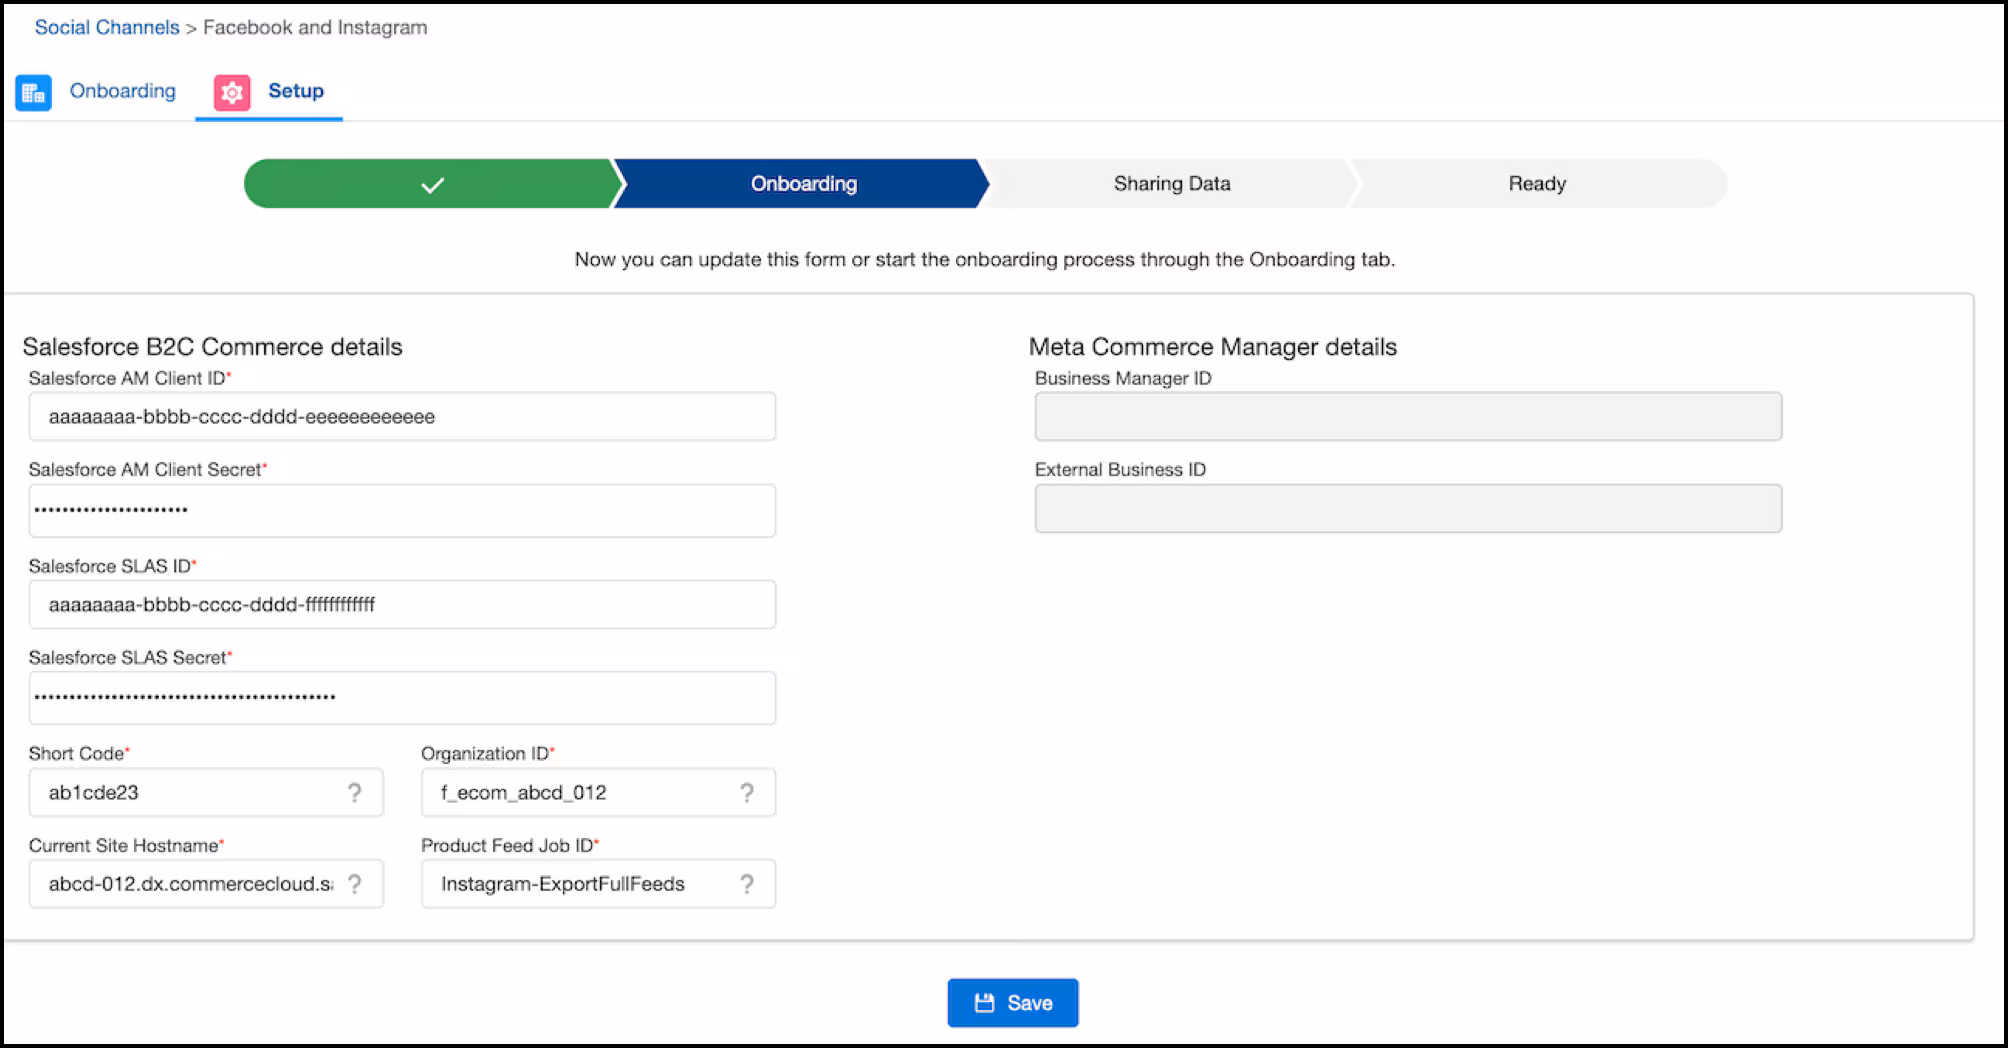Image resolution: width=2008 pixels, height=1048 pixels.
Task: Click the 'Facebook and Instagram' breadcrumb text
Action: (315, 27)
